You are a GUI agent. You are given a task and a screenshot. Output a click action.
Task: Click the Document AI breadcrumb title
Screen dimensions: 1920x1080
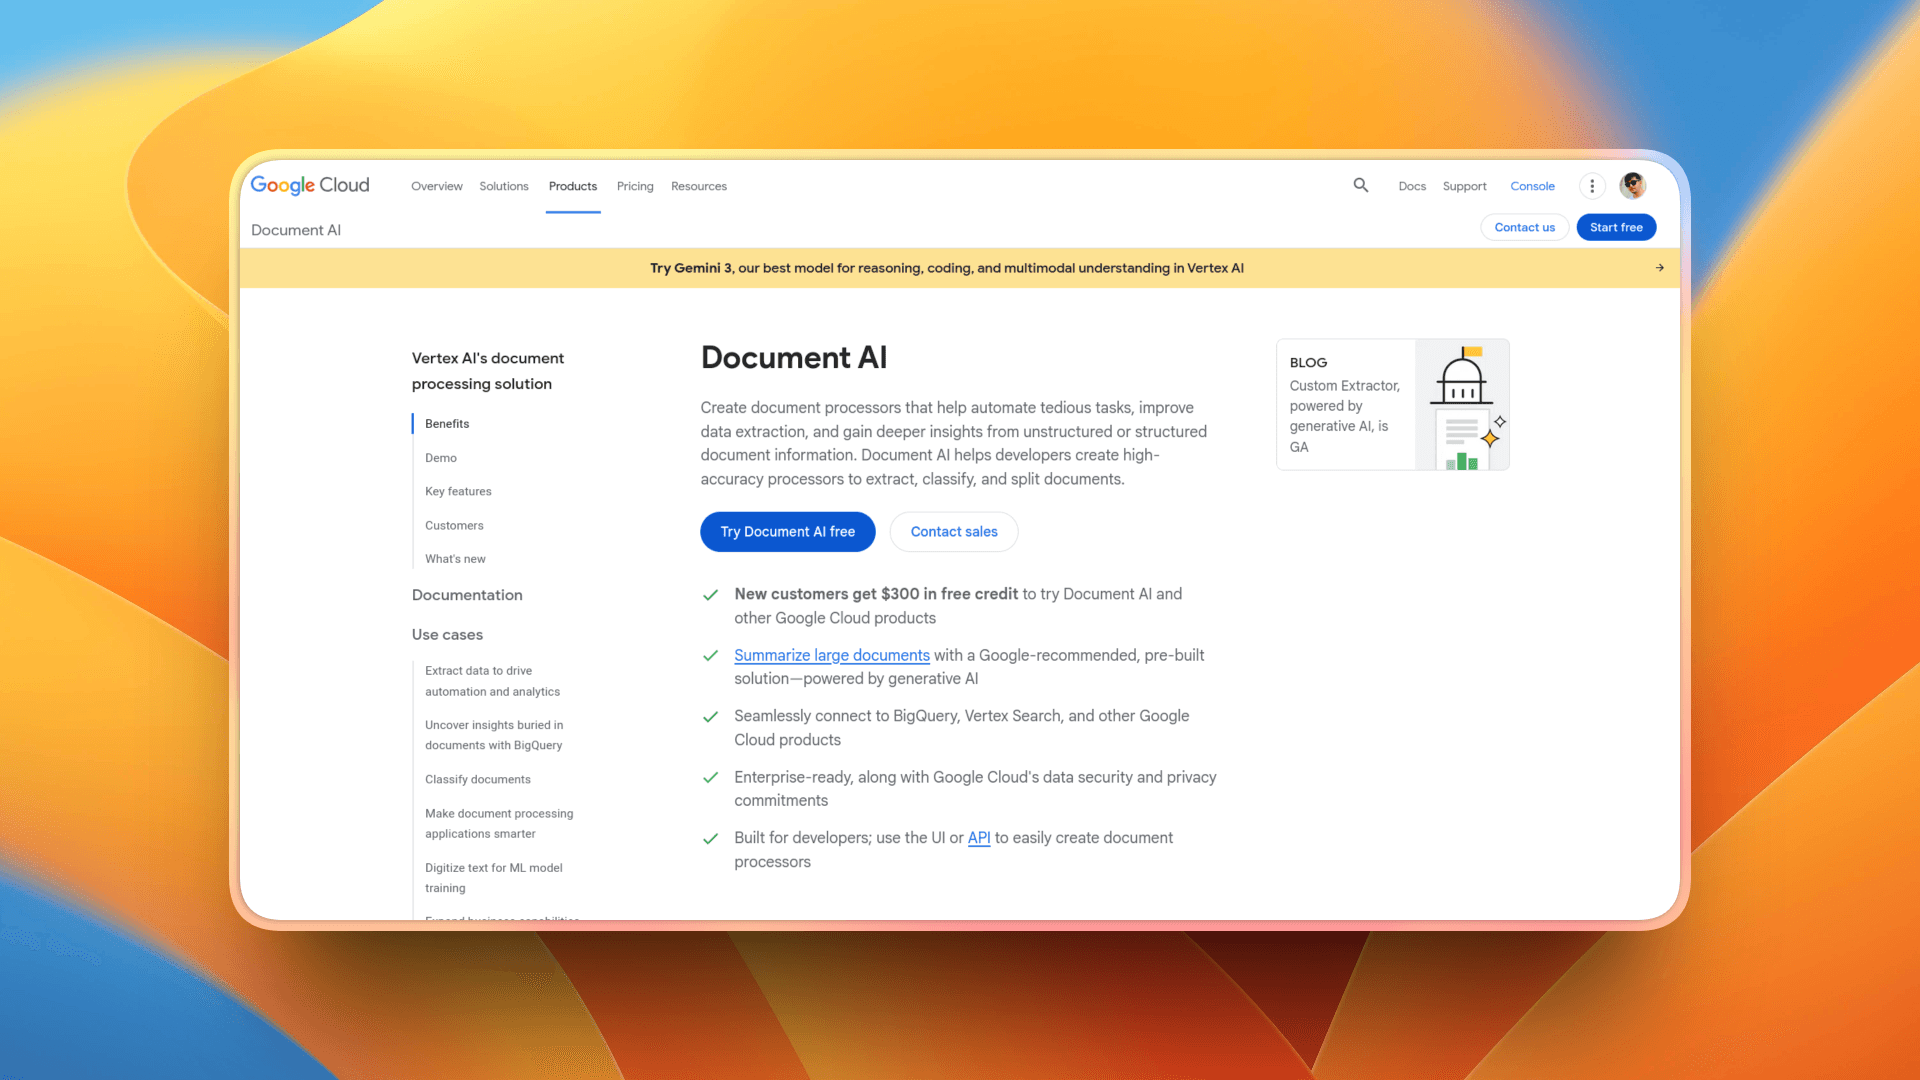point(296,230)
